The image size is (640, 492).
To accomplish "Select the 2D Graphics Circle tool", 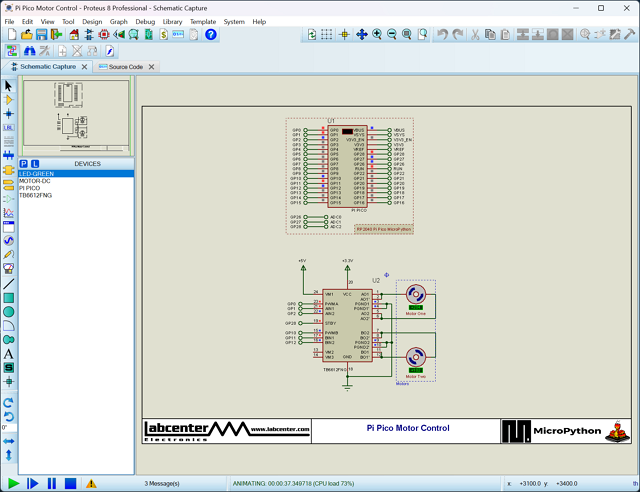I will pos(9,312).
